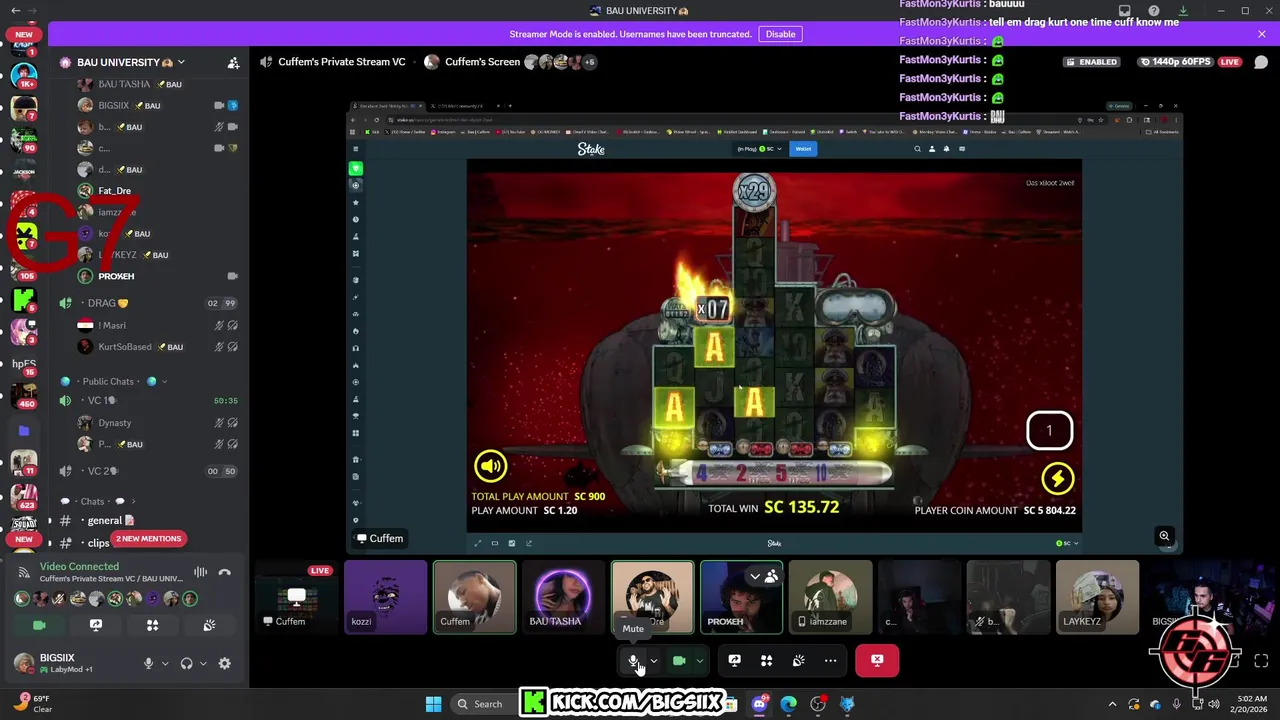Open input device arrow next to user mic
This screenshot has width=1280, height=720.
coord(165,663)
